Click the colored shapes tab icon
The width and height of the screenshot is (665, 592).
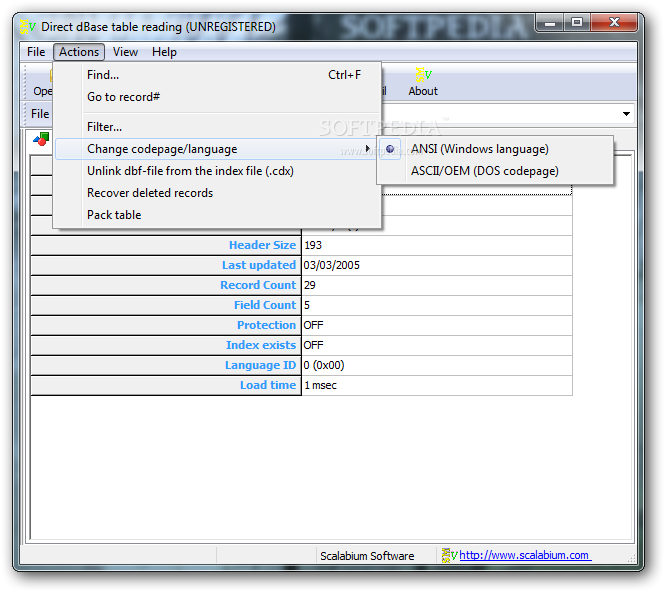41,139
